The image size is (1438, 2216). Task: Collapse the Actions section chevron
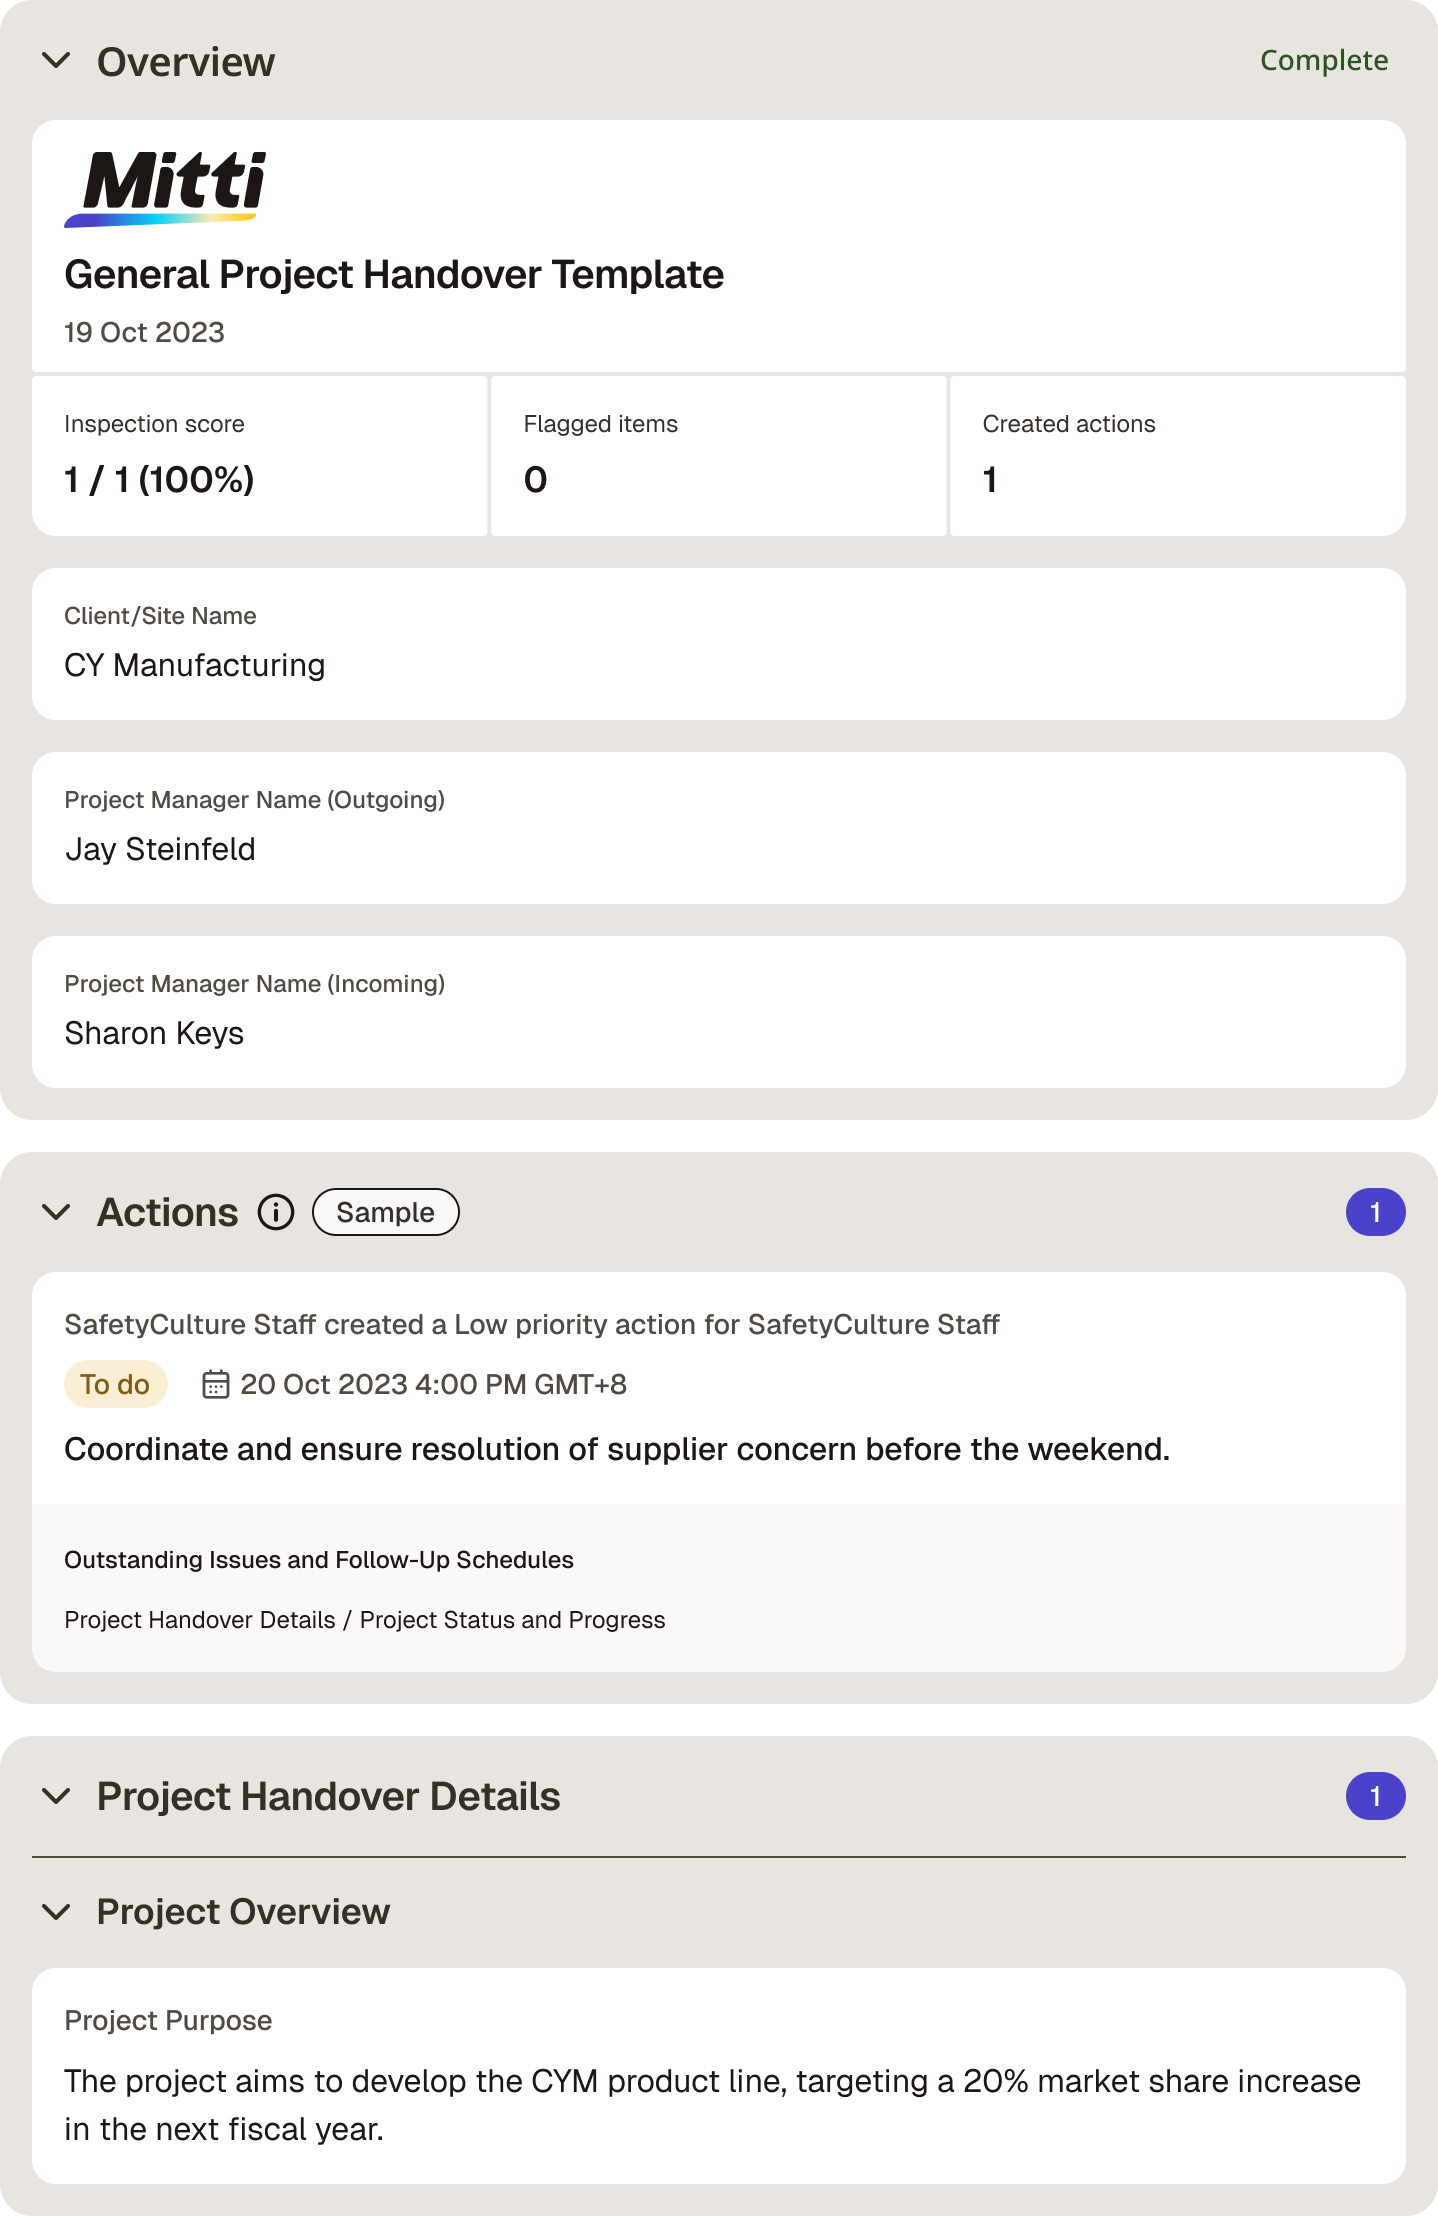point(57,1212)
